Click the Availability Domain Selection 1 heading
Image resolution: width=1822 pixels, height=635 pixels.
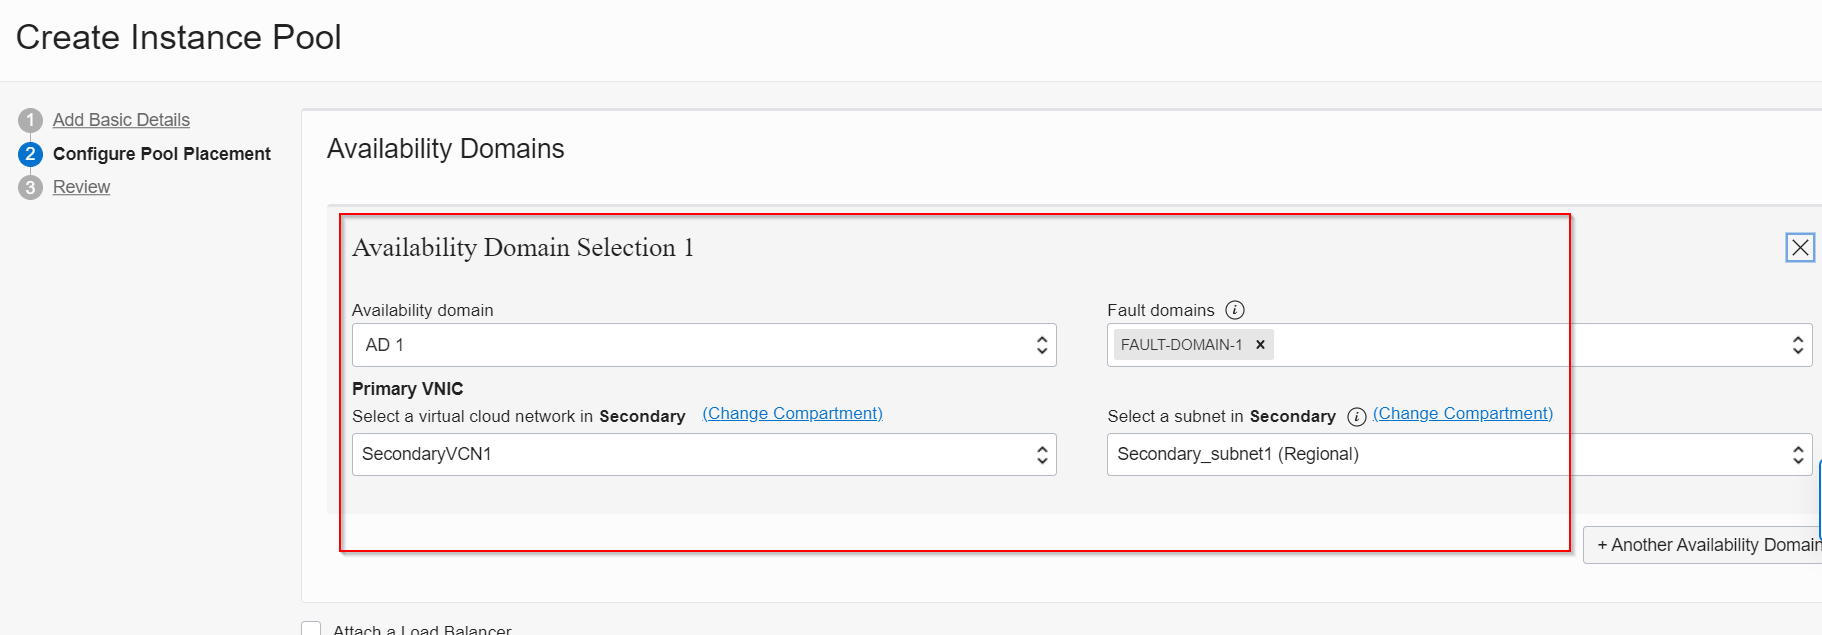tap(522, 248)
